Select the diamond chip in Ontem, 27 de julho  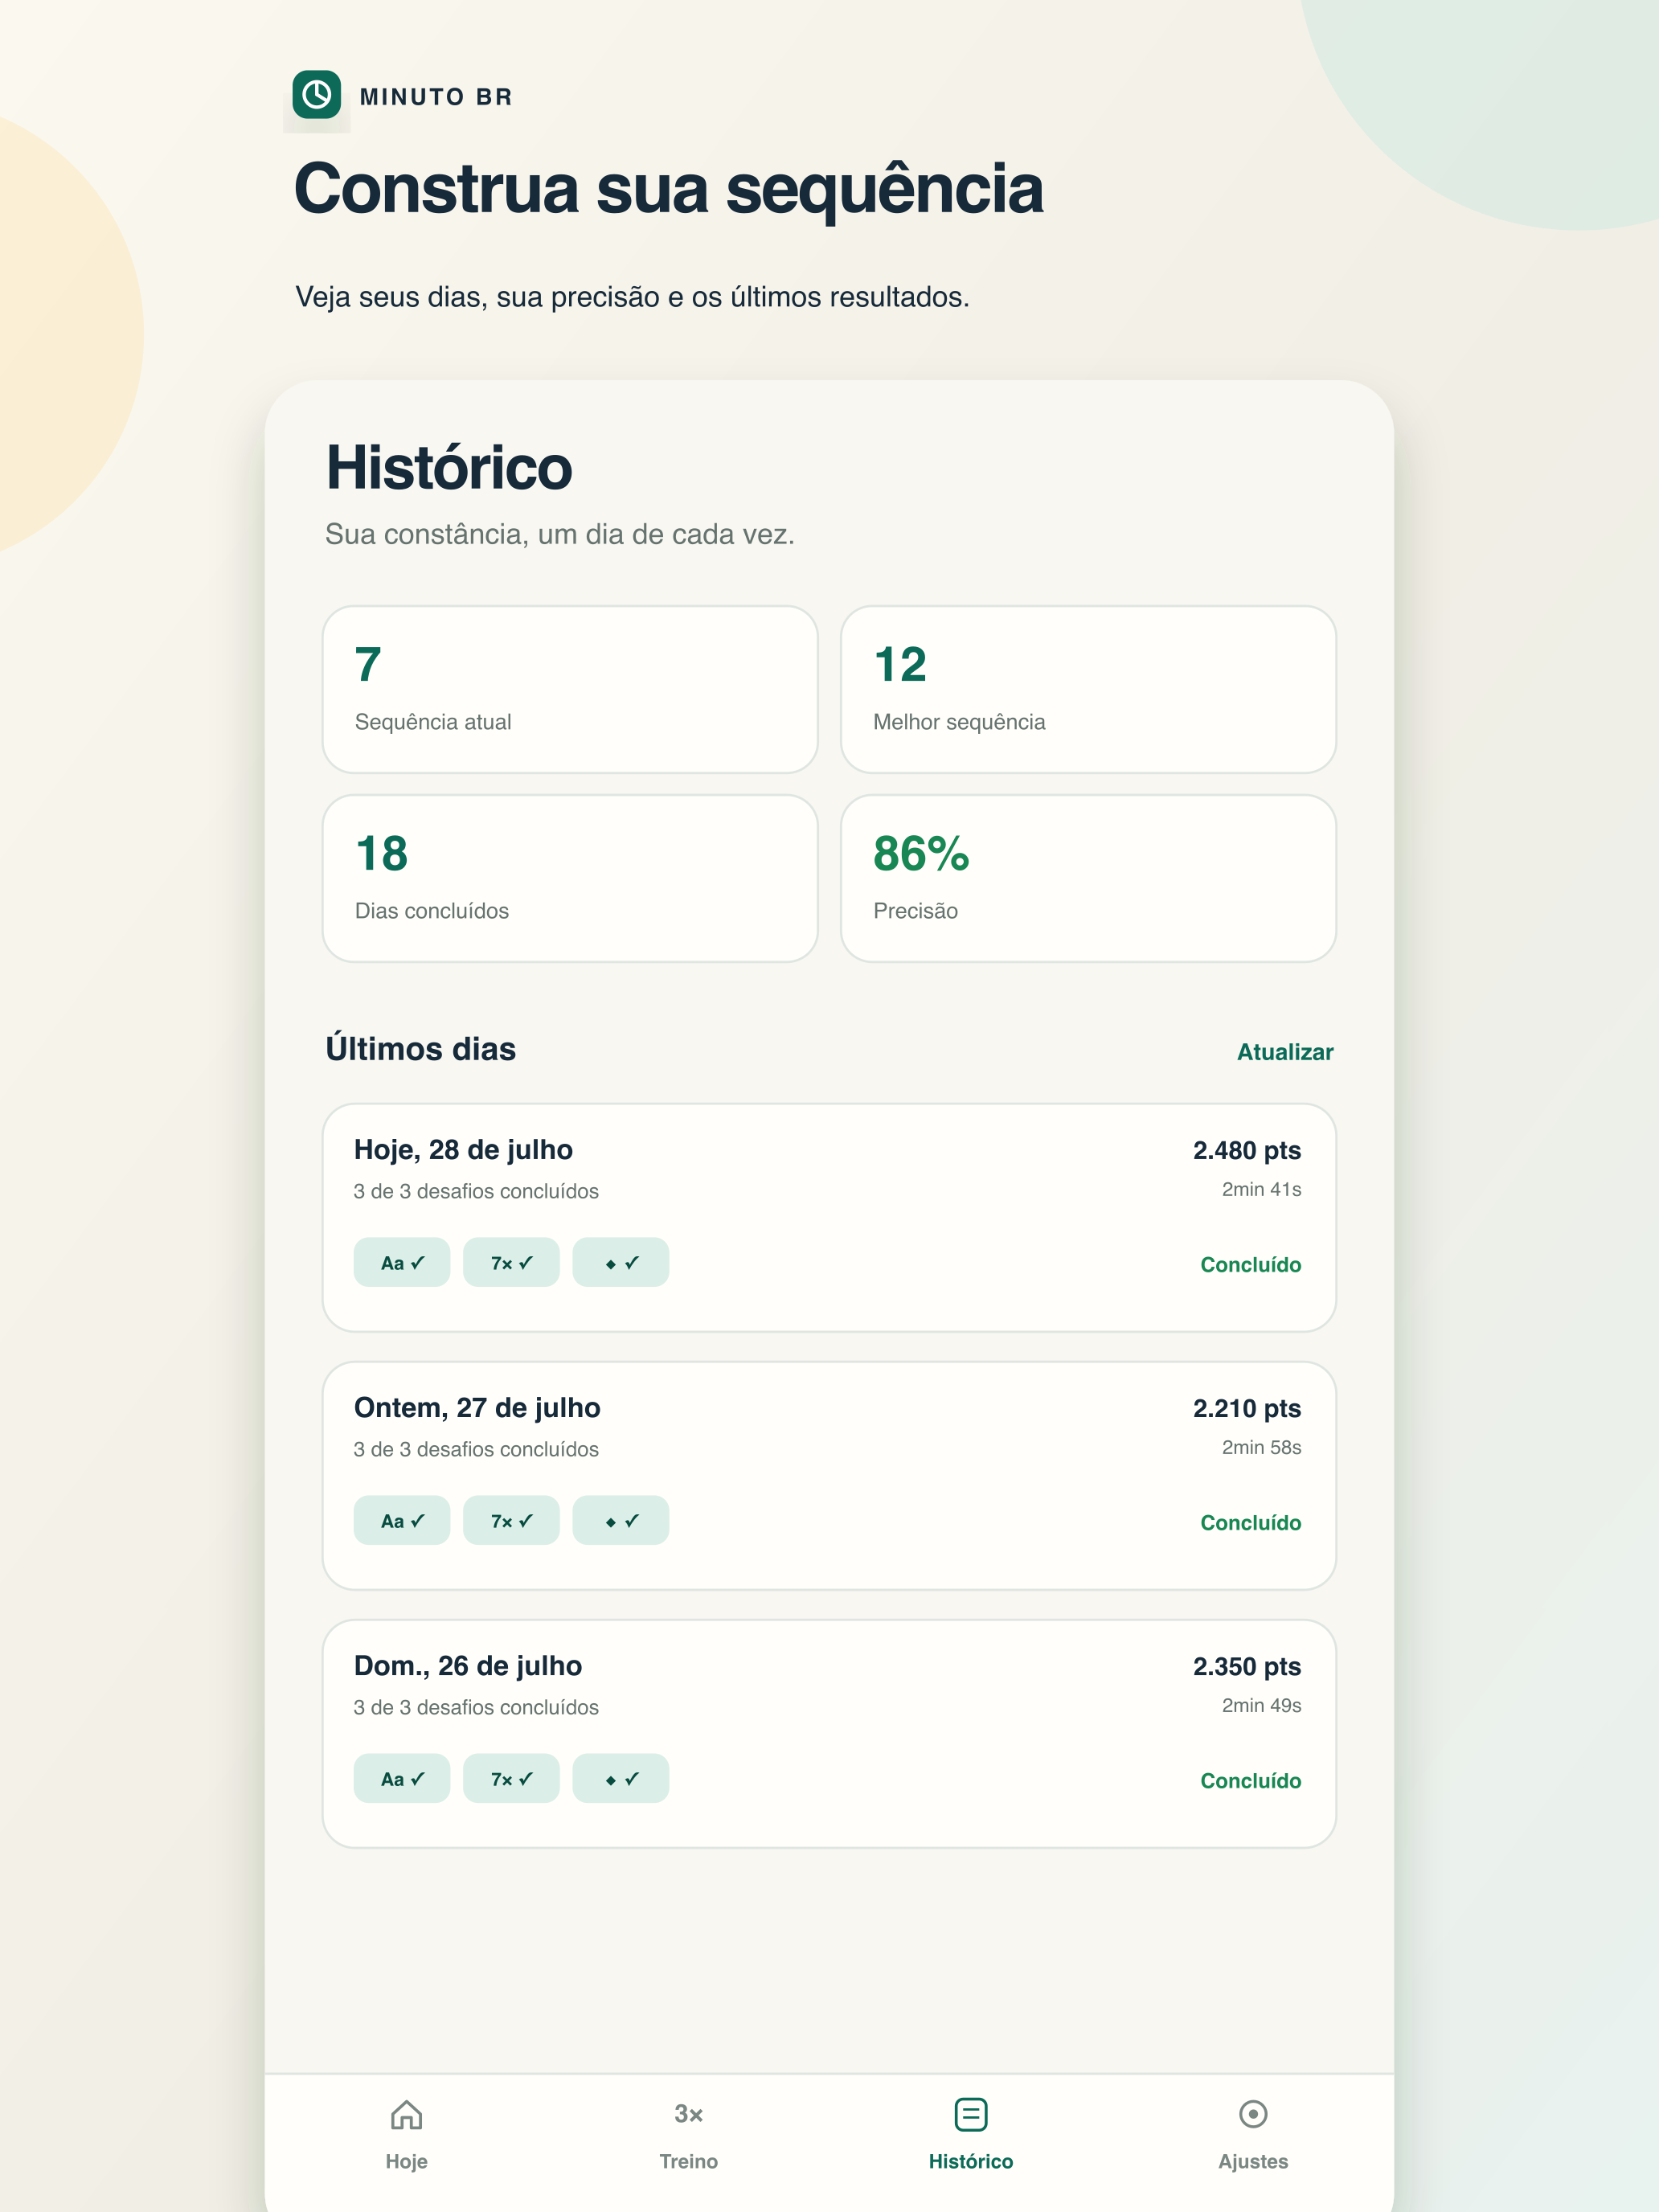(x=620, y=1520)
